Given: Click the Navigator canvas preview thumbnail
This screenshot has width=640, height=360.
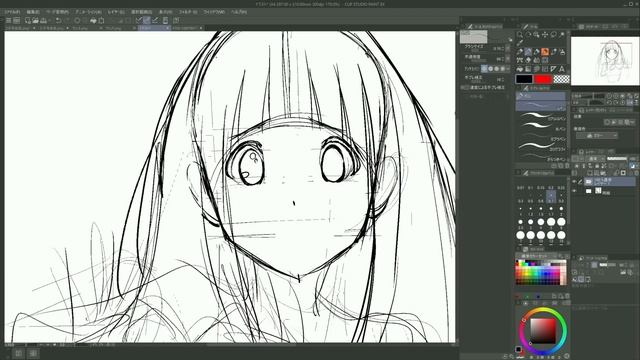Looking at the screenshot, I should pos(605,61).
